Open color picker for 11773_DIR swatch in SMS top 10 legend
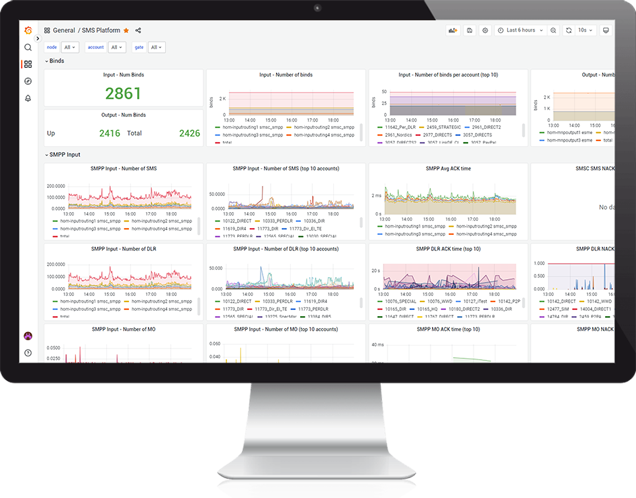This screenshot has width=636, height=498. (x=251, y=229)
